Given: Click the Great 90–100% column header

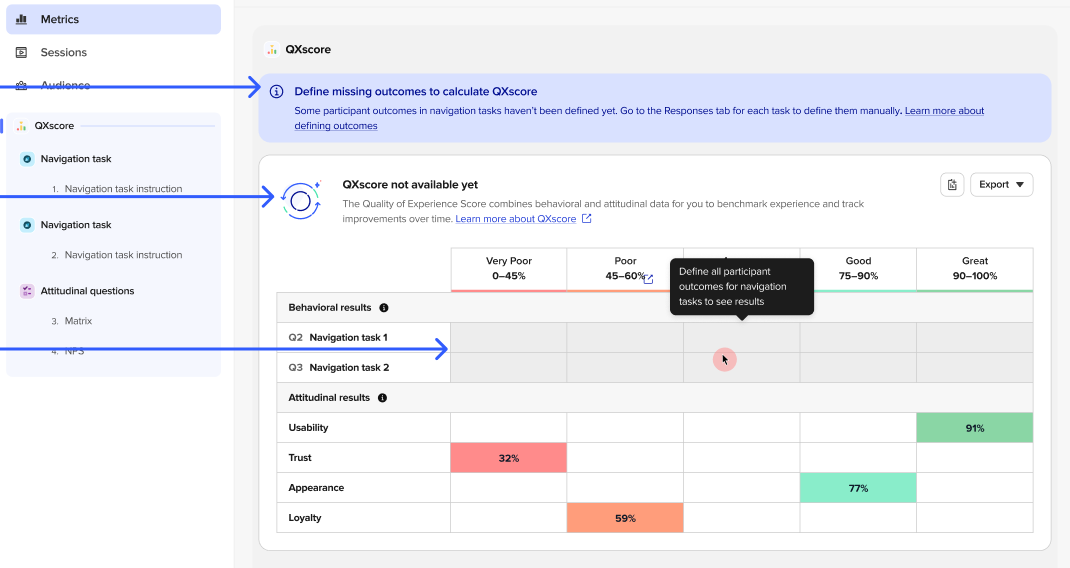Looking at the screenshot, I should pos(974,268).
